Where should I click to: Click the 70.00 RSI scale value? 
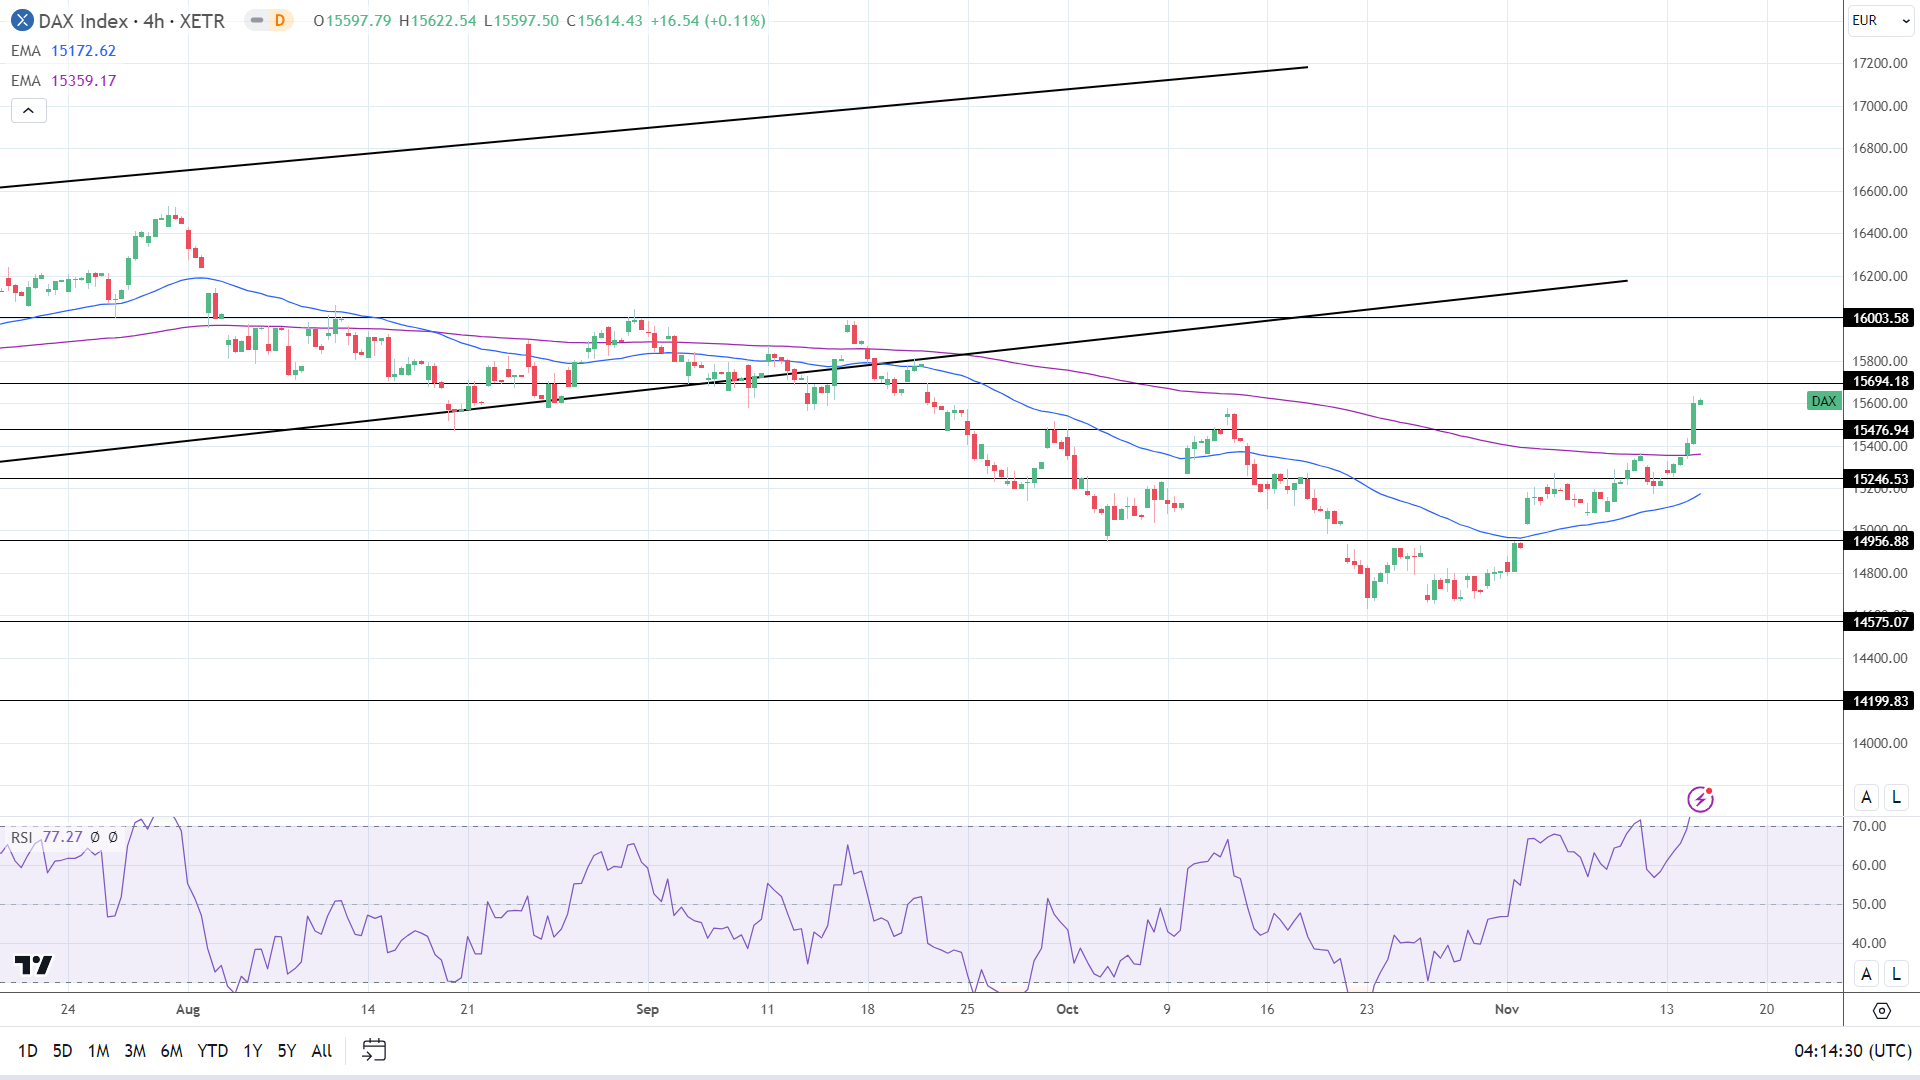(x=1869, y=826)
